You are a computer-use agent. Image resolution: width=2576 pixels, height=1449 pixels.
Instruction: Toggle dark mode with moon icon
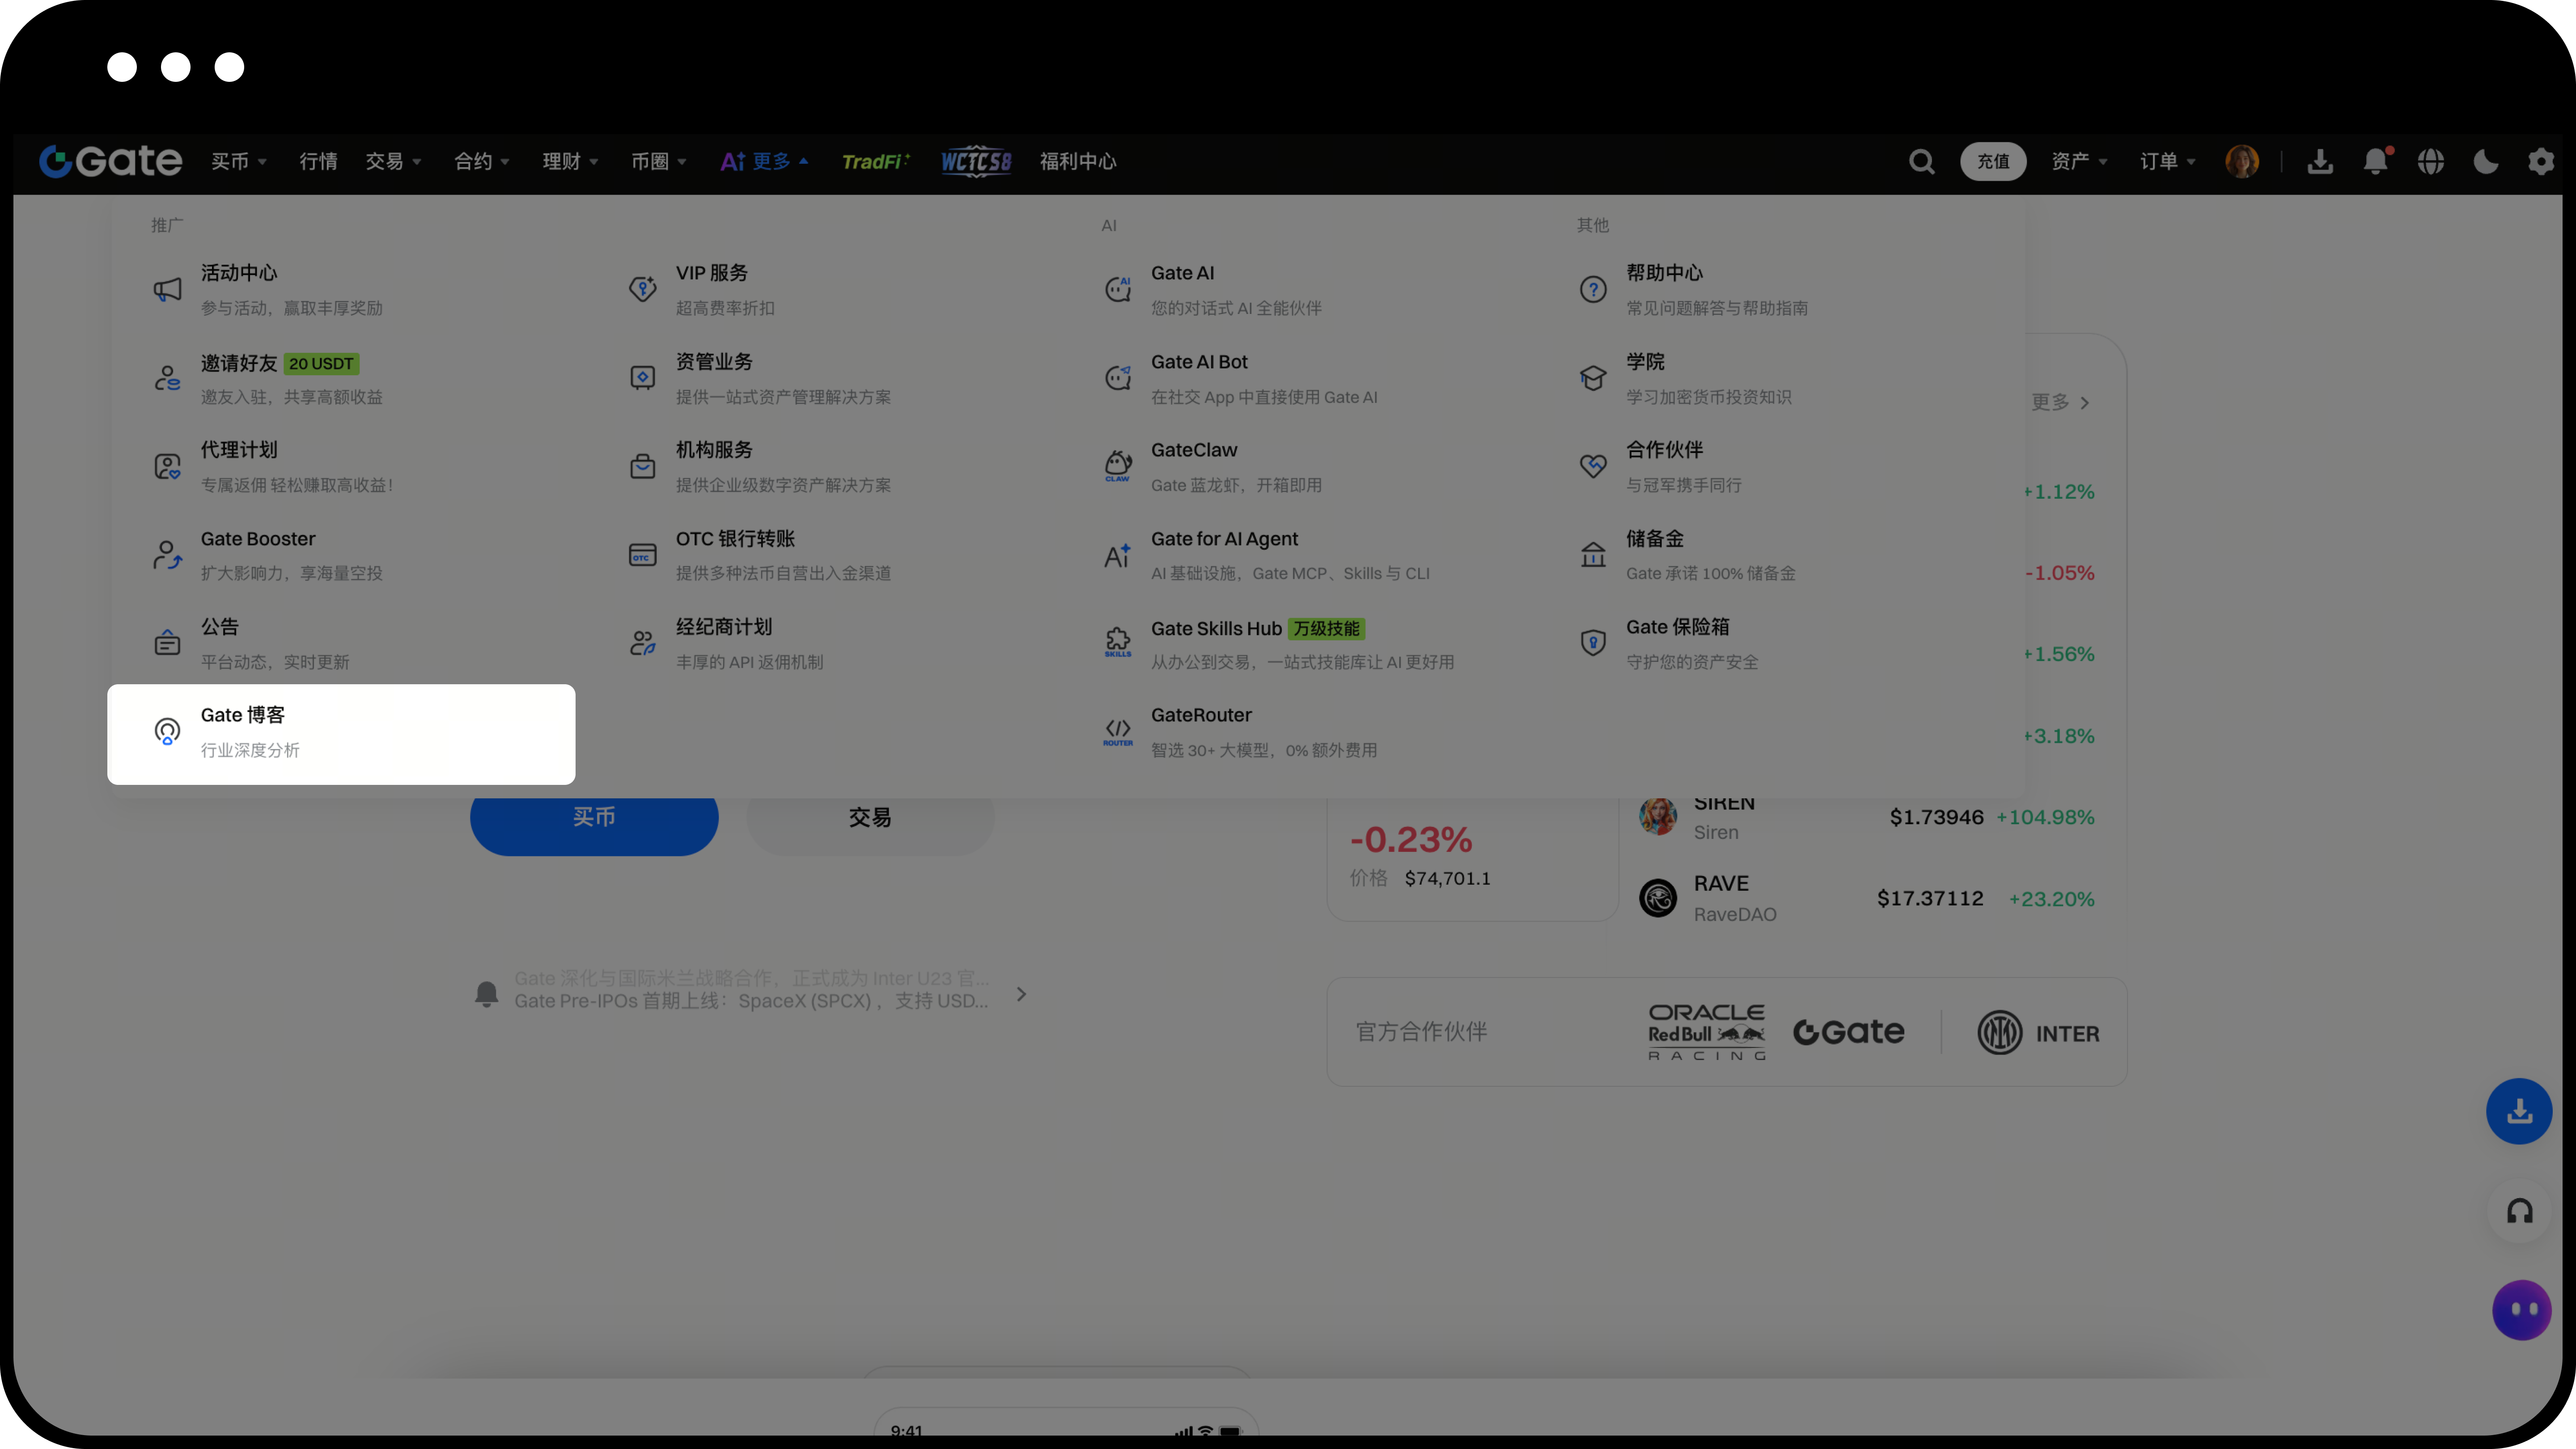[2486, 161]
